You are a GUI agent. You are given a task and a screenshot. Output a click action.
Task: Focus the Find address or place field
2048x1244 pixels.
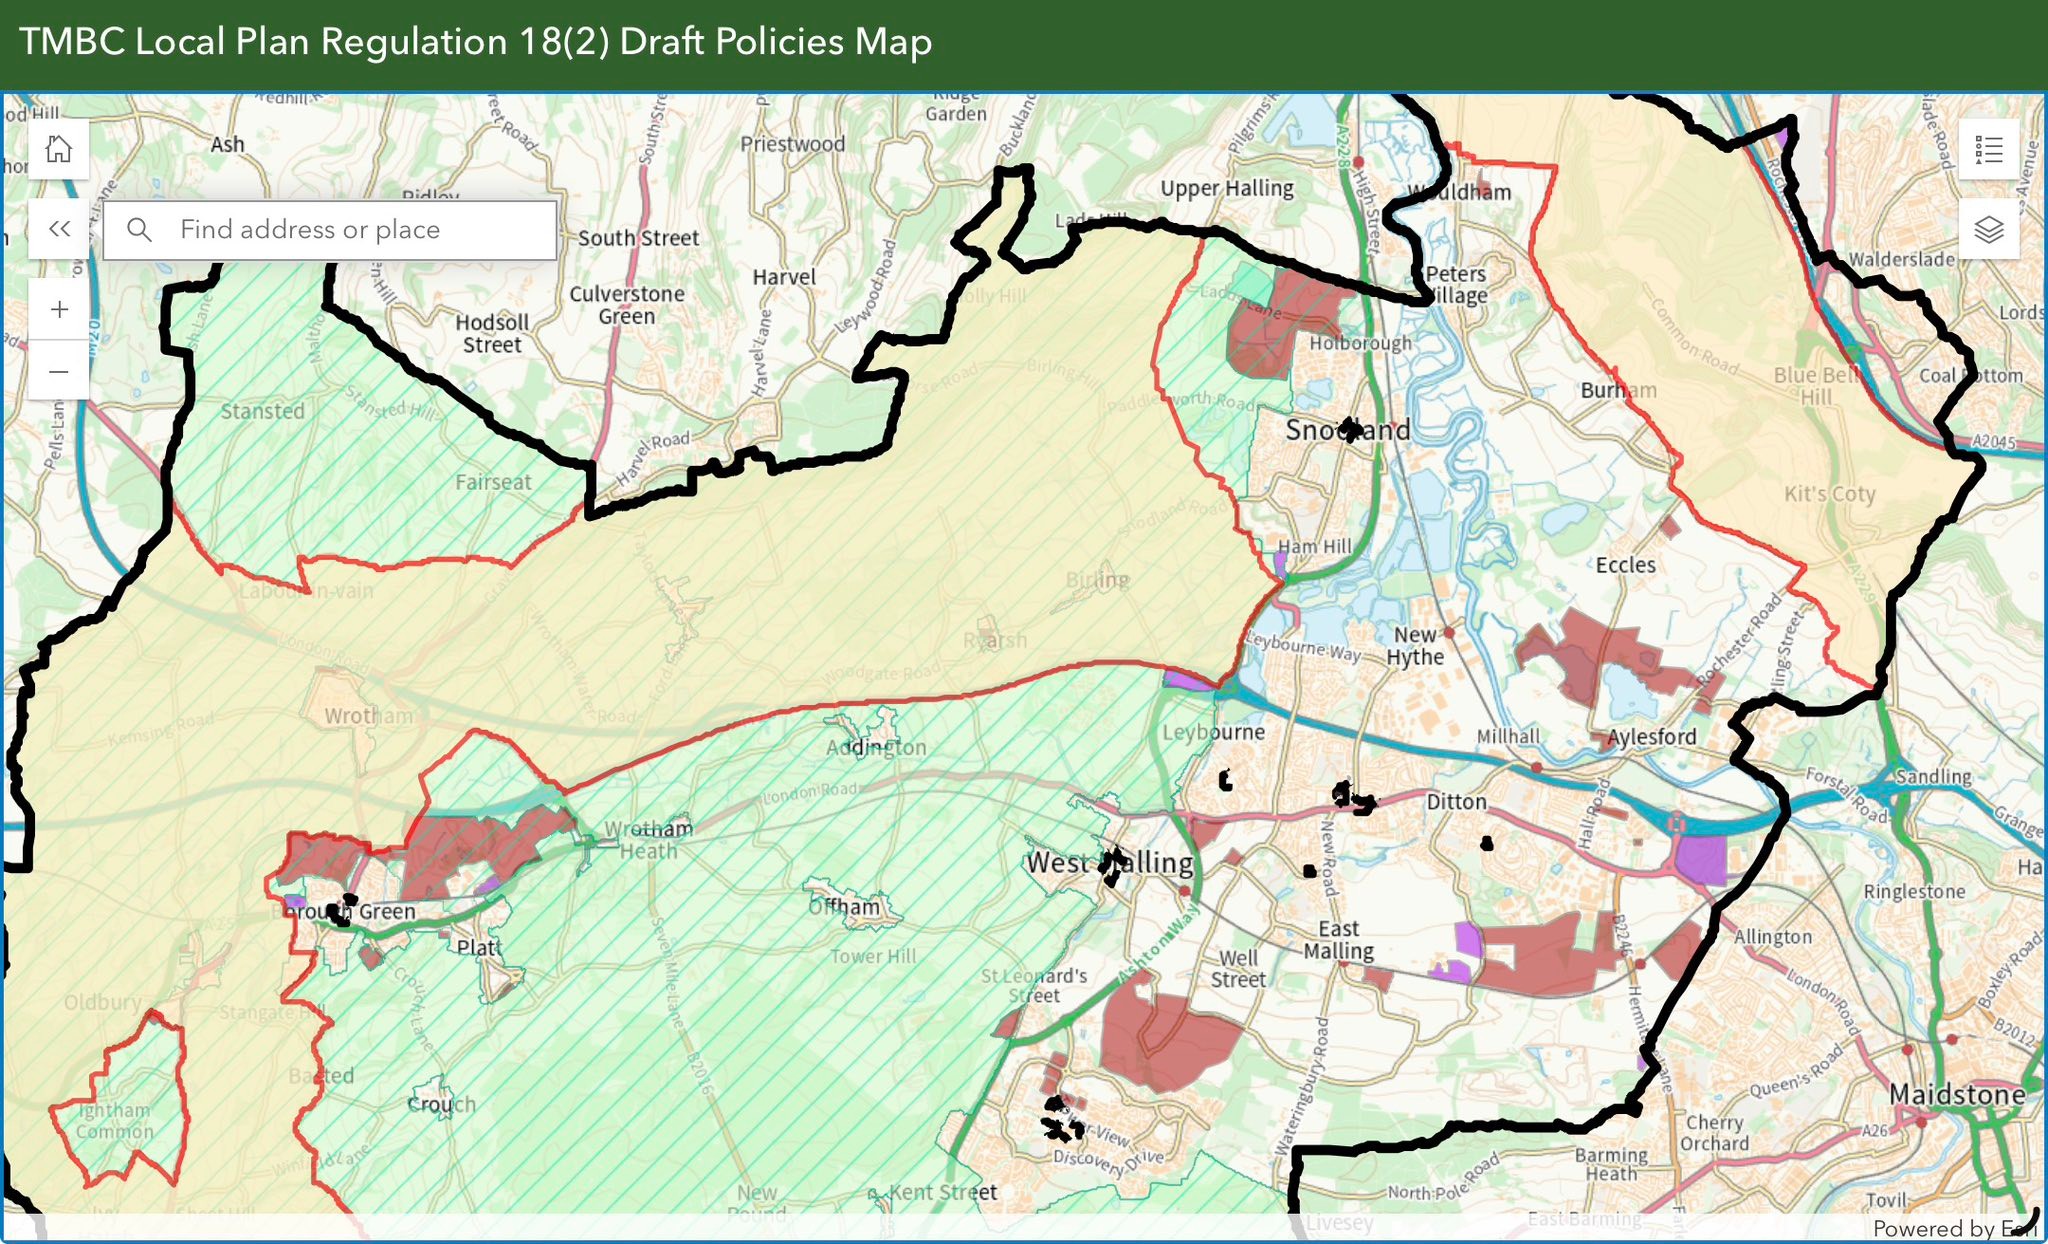[330, 230]
